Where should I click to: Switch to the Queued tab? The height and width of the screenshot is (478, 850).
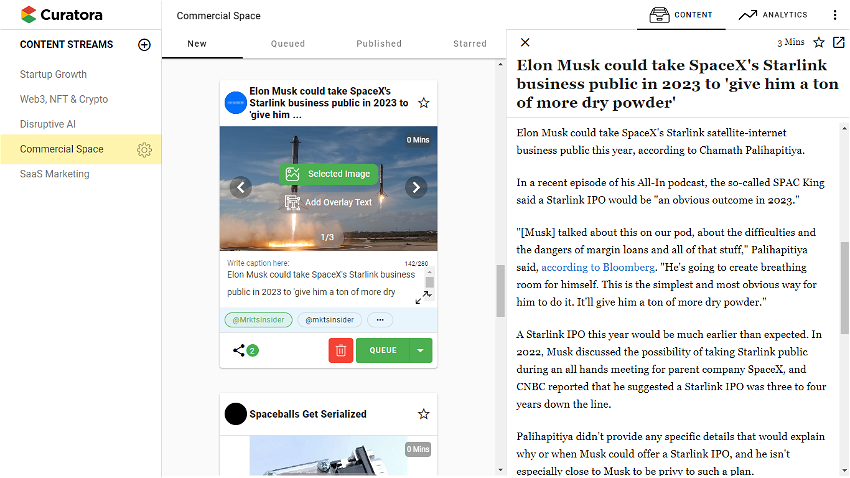(288, 44)
